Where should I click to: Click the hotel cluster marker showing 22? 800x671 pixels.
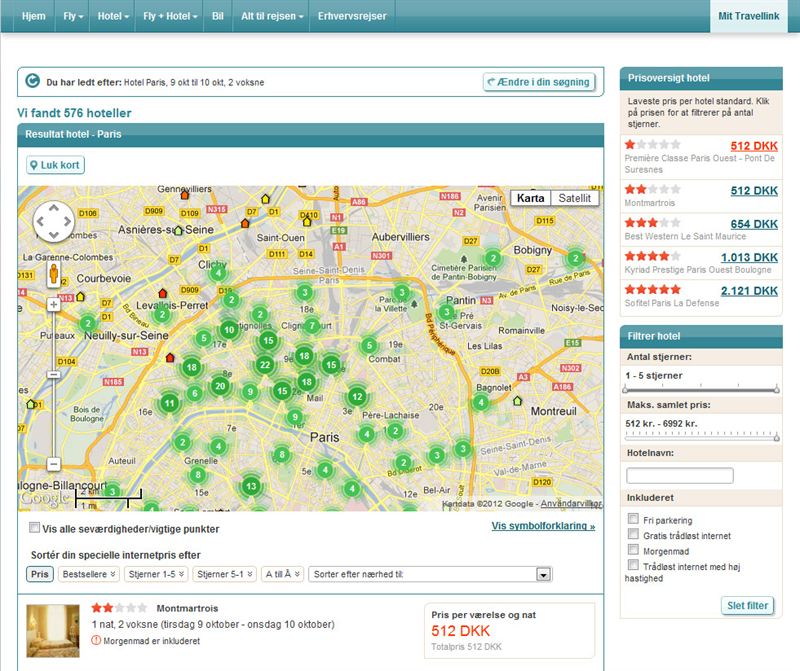coord(264,365)
